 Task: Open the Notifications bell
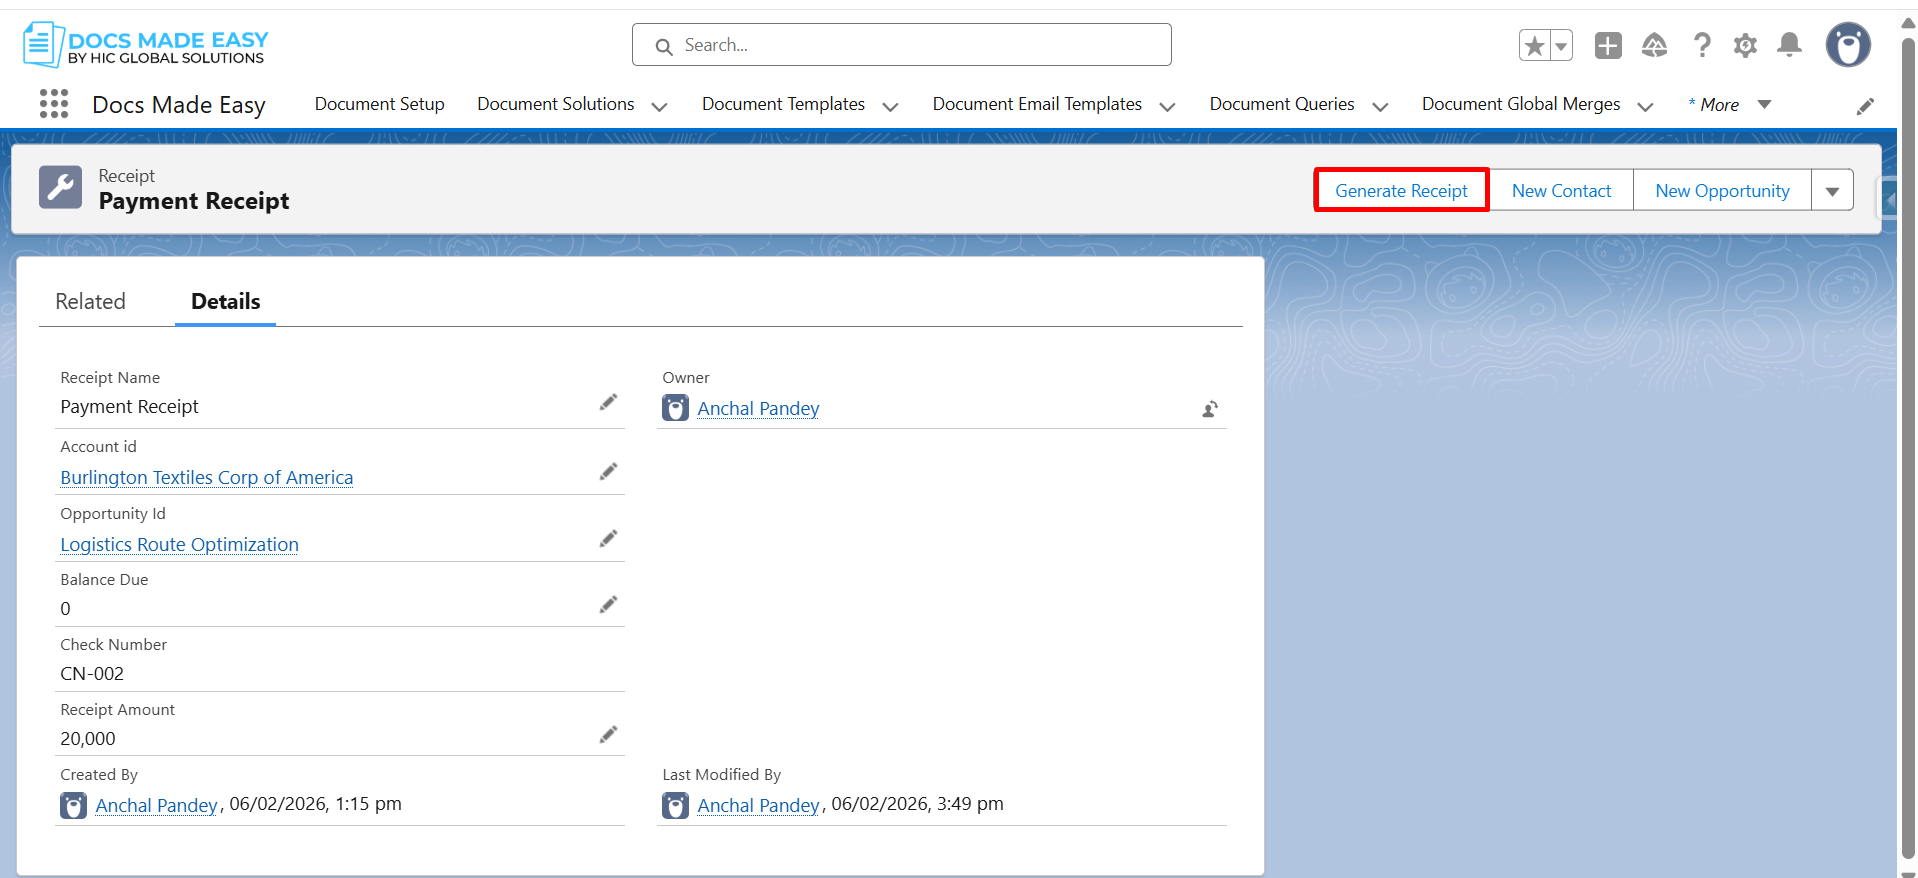(x=1789, y=45)
